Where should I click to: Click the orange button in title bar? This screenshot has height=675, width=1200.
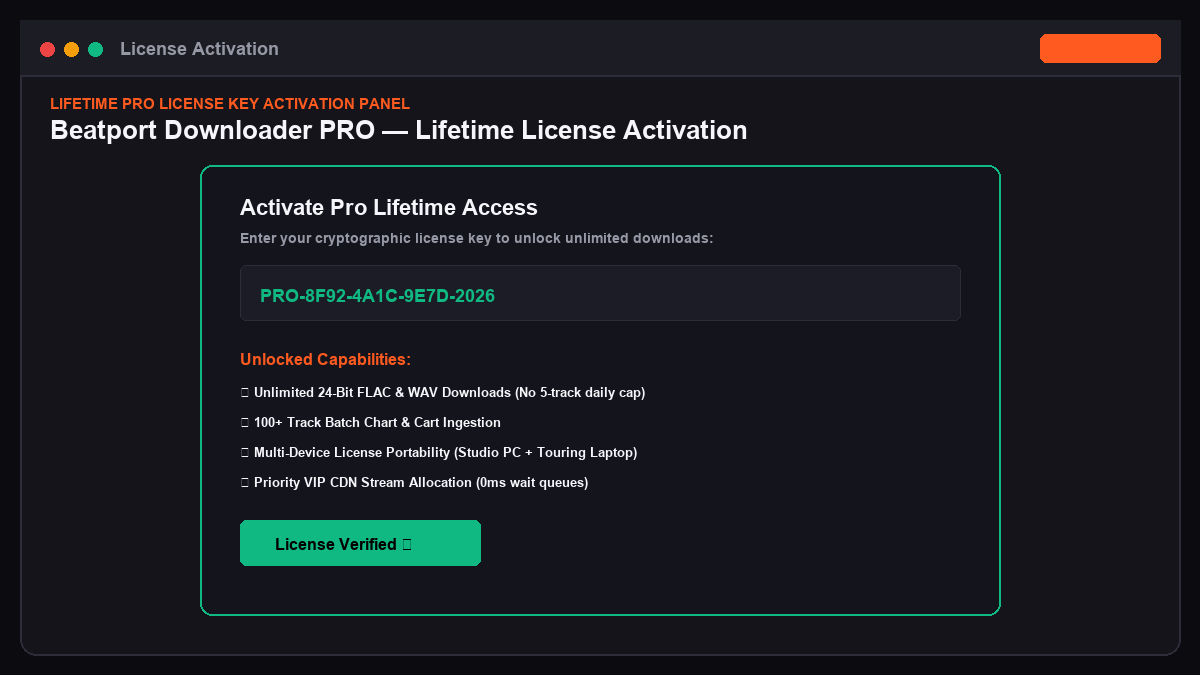(1100, 48)
